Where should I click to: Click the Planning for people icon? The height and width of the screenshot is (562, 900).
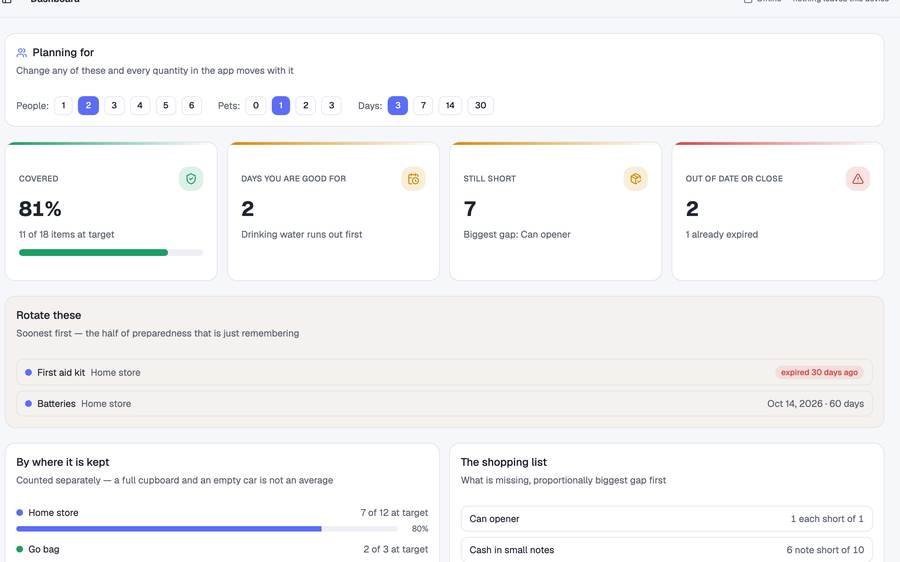[22, 53]
